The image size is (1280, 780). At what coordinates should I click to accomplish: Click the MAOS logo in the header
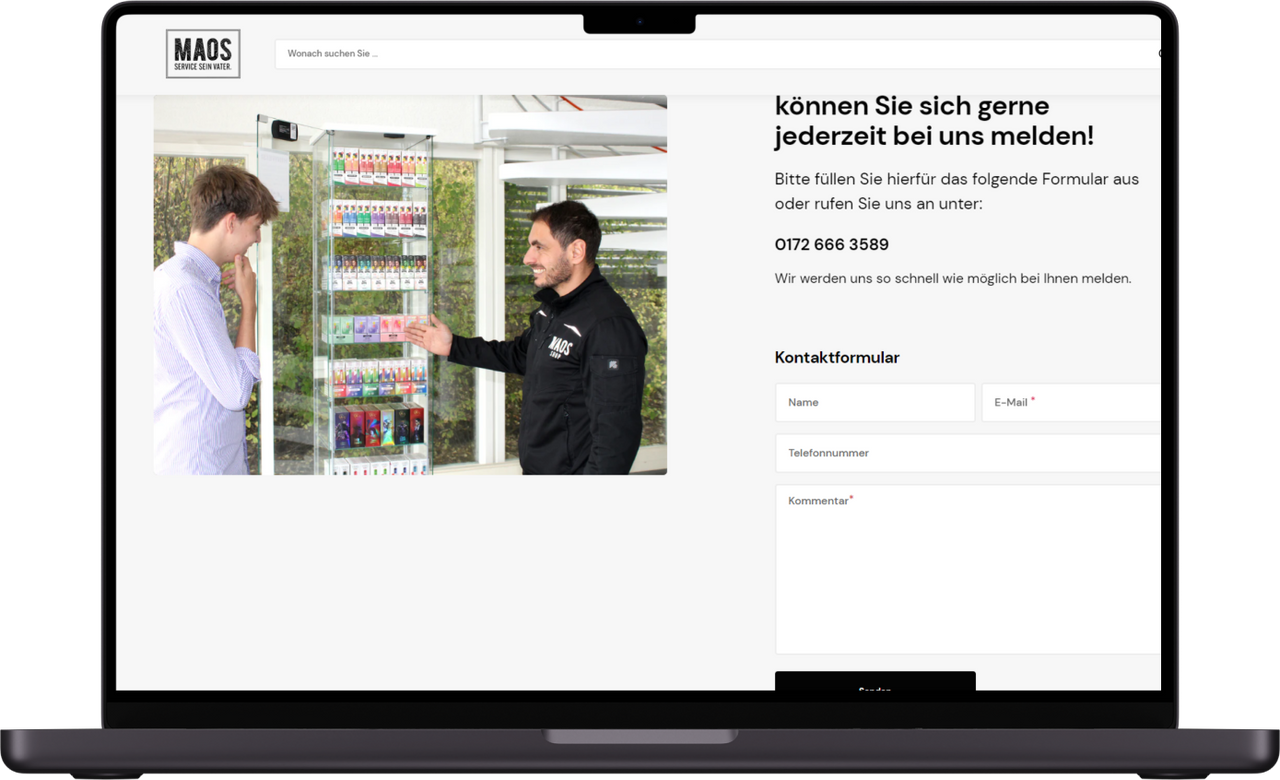(203, 54)
